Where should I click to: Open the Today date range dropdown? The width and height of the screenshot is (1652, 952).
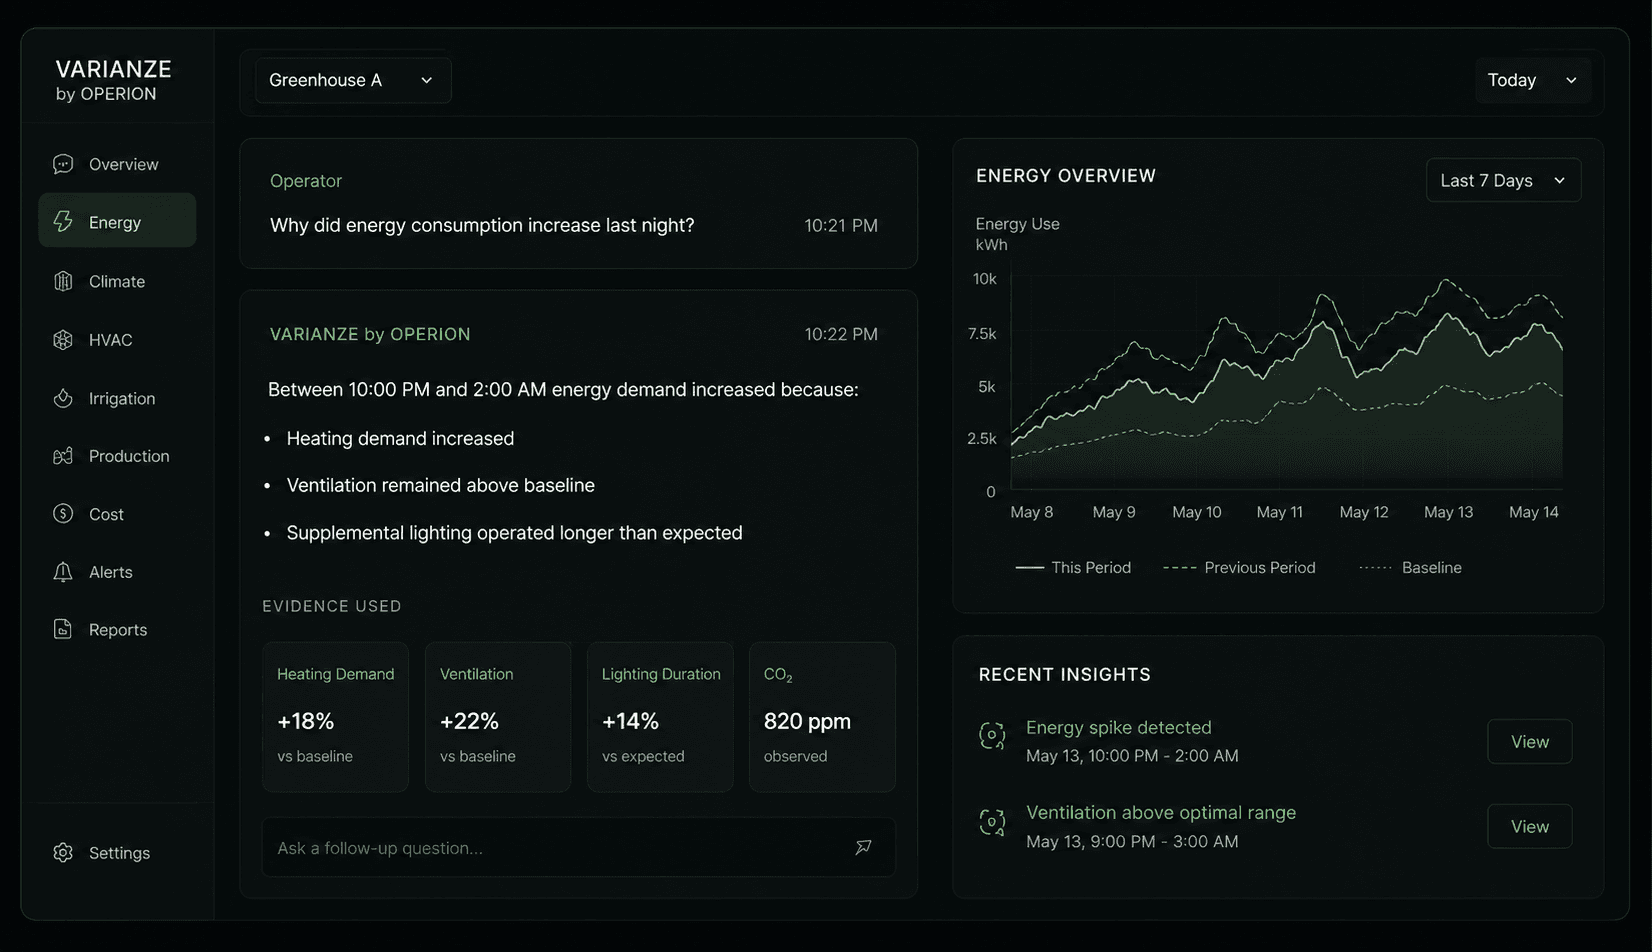1532,80
